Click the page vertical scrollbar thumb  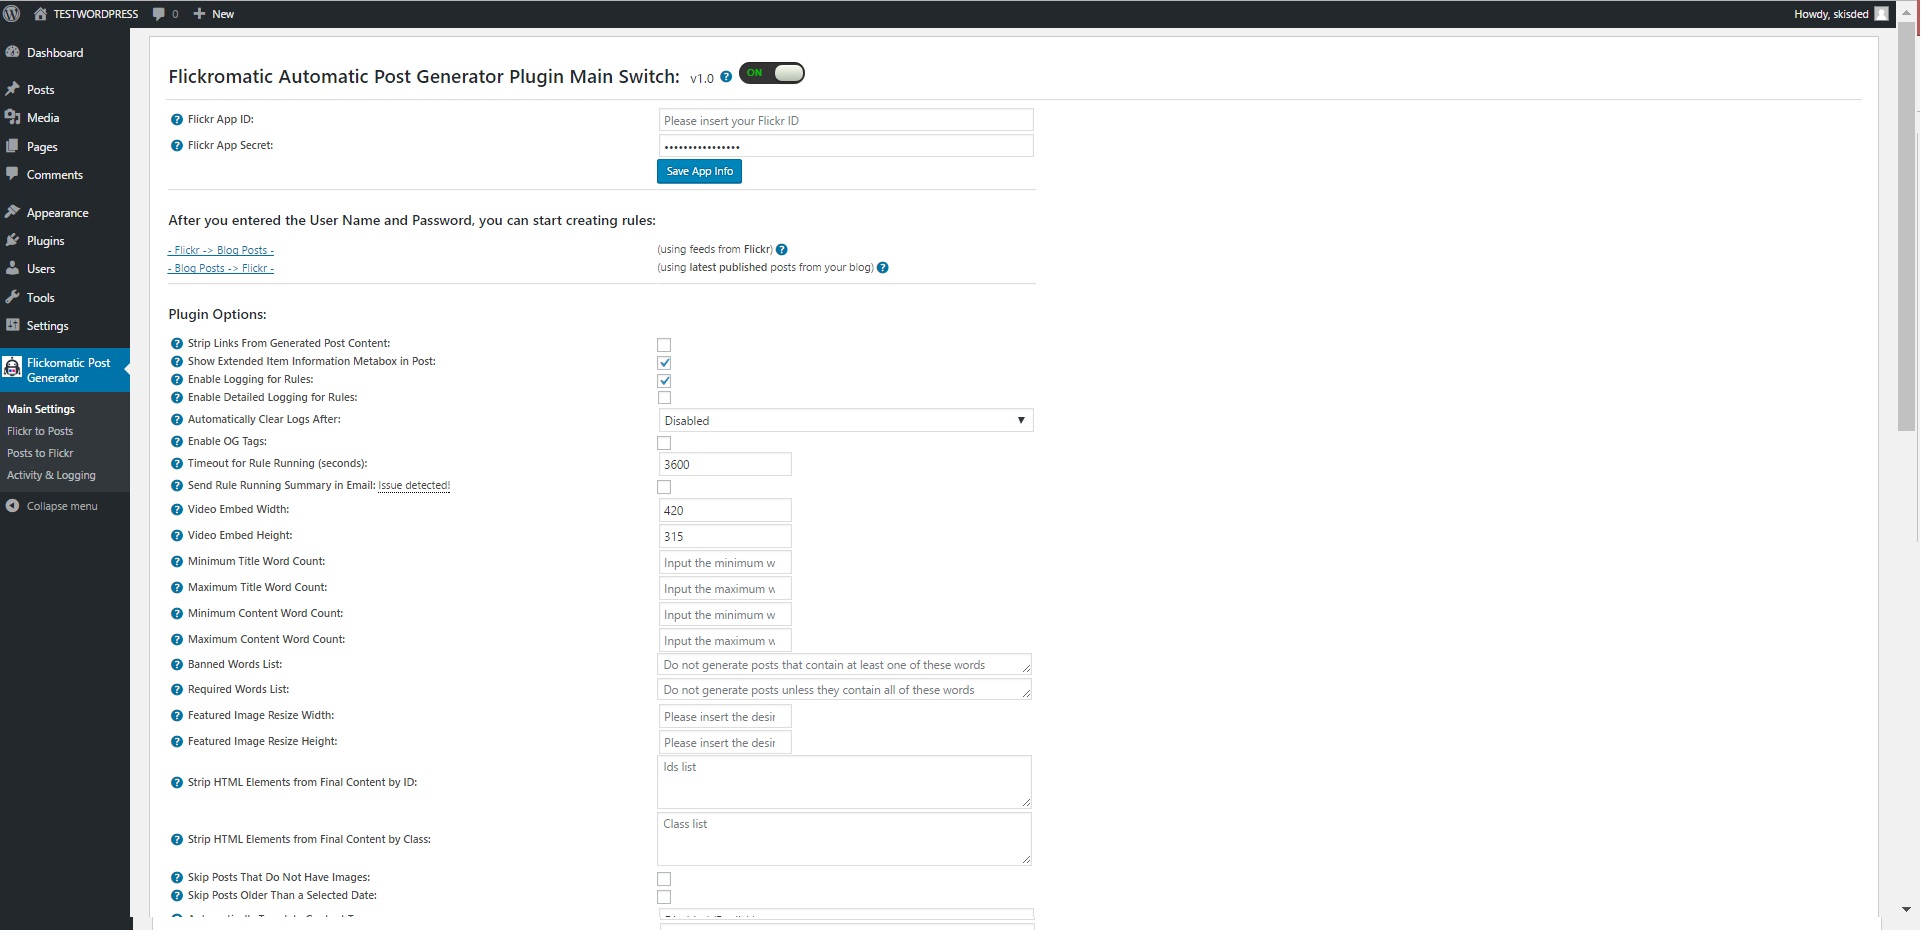1906,226
